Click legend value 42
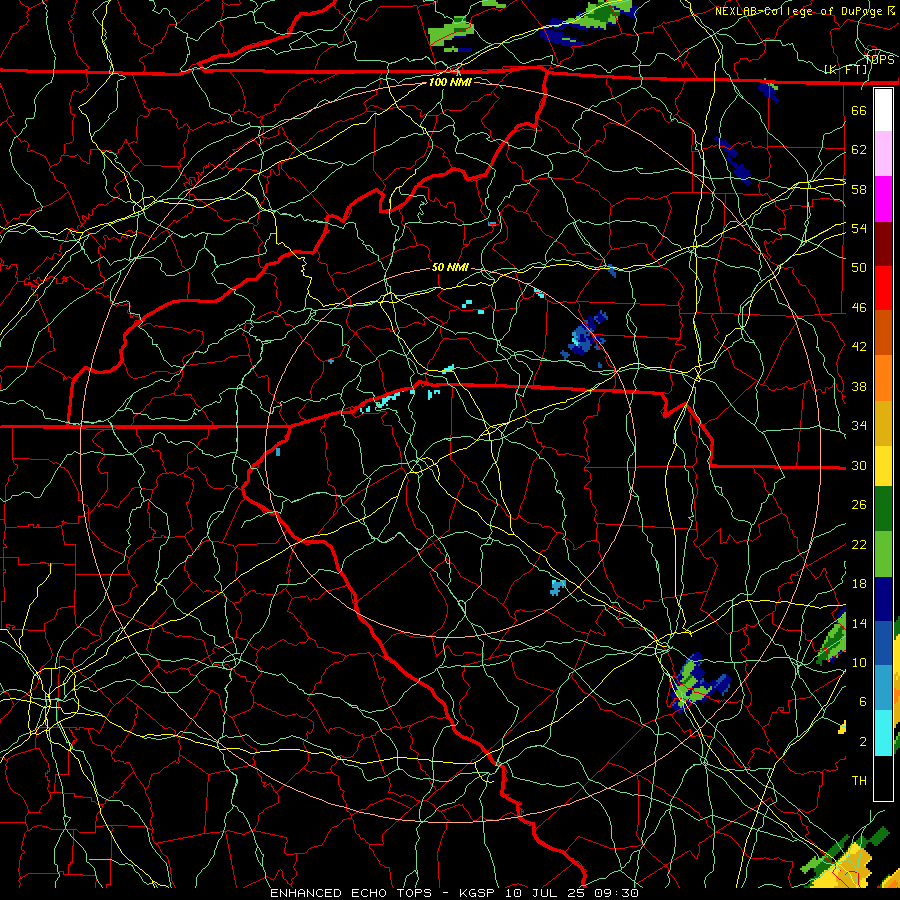900x900 pixels. tap(859, 347)
